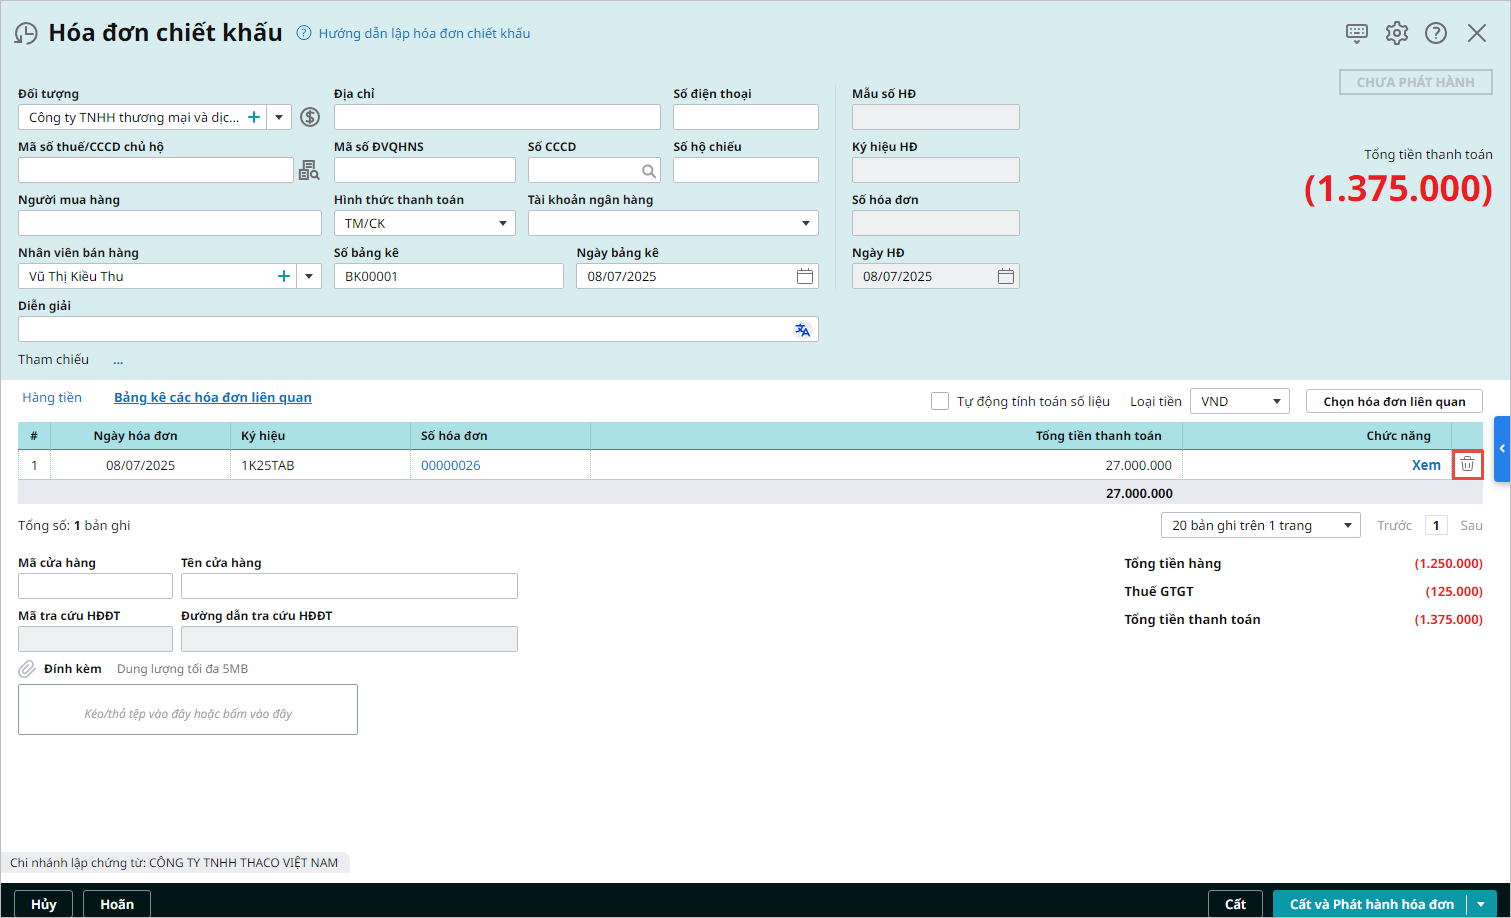Viewport: 1511px width, 918px height.
Task: Click the search icon in Số CCCD field
Action: (x=649, y=171)
